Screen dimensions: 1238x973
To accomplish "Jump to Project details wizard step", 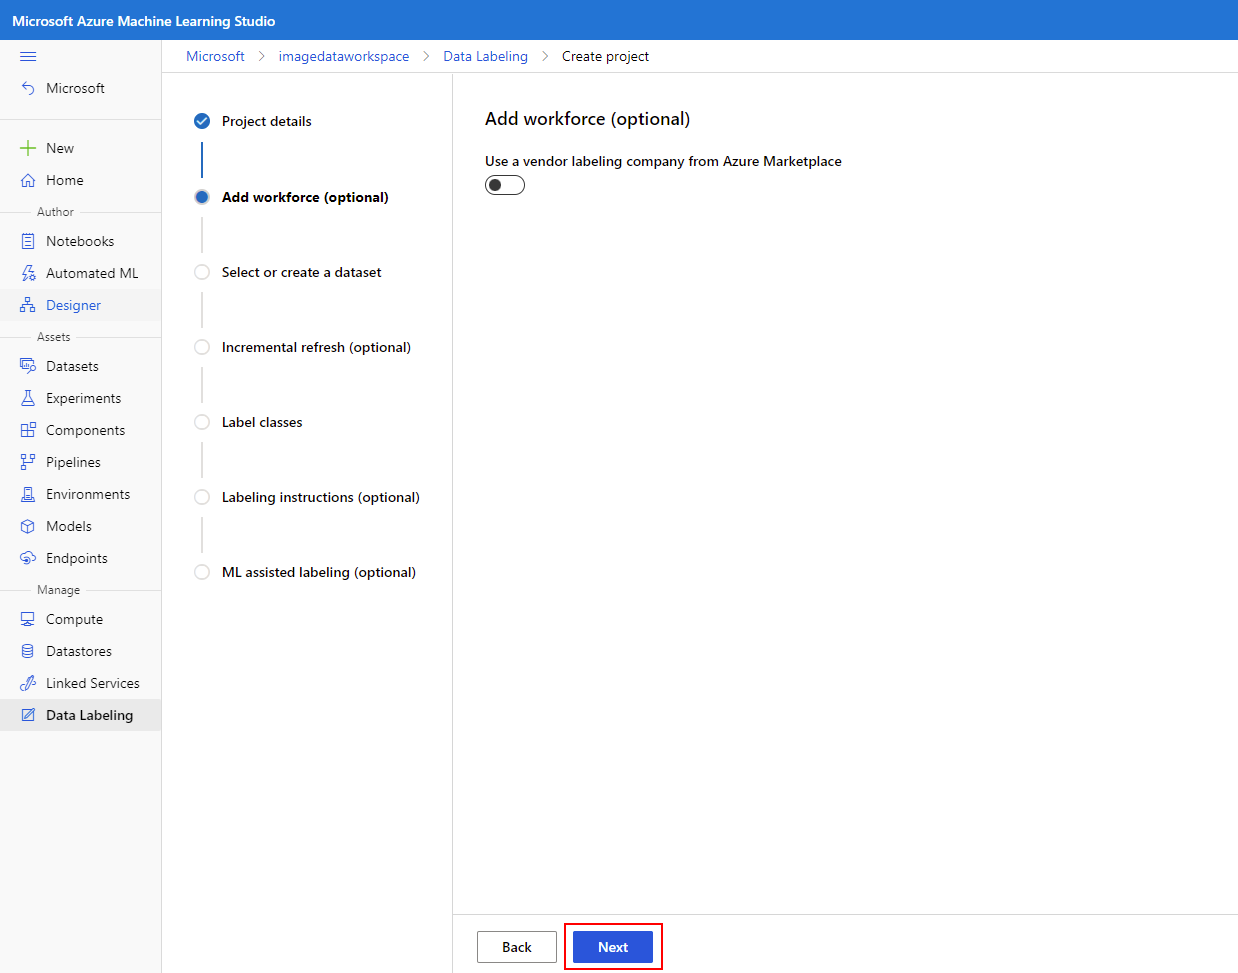I will [x=267, y=121].
